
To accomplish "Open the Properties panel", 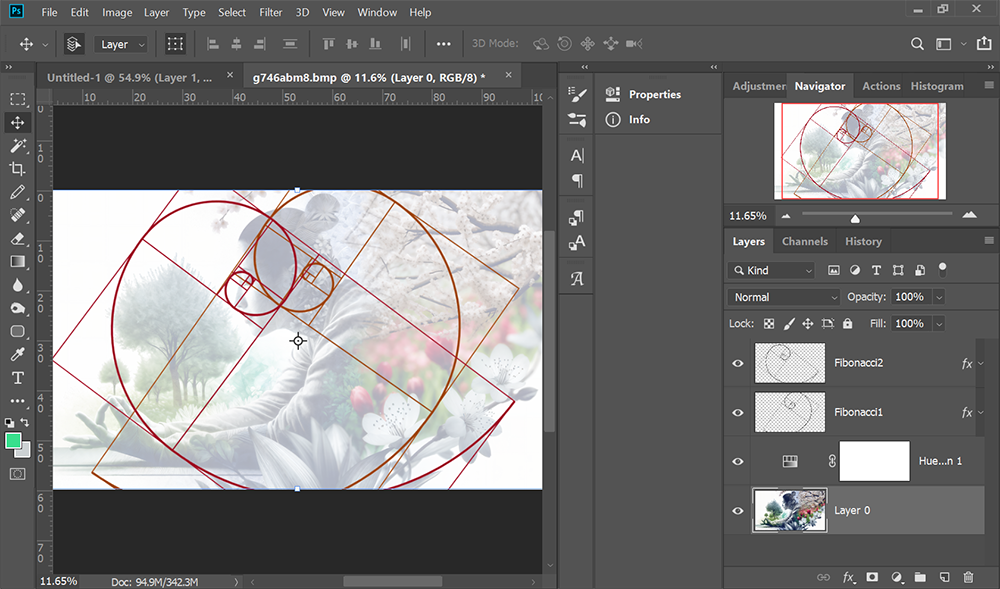I will [x=654, y=94].
